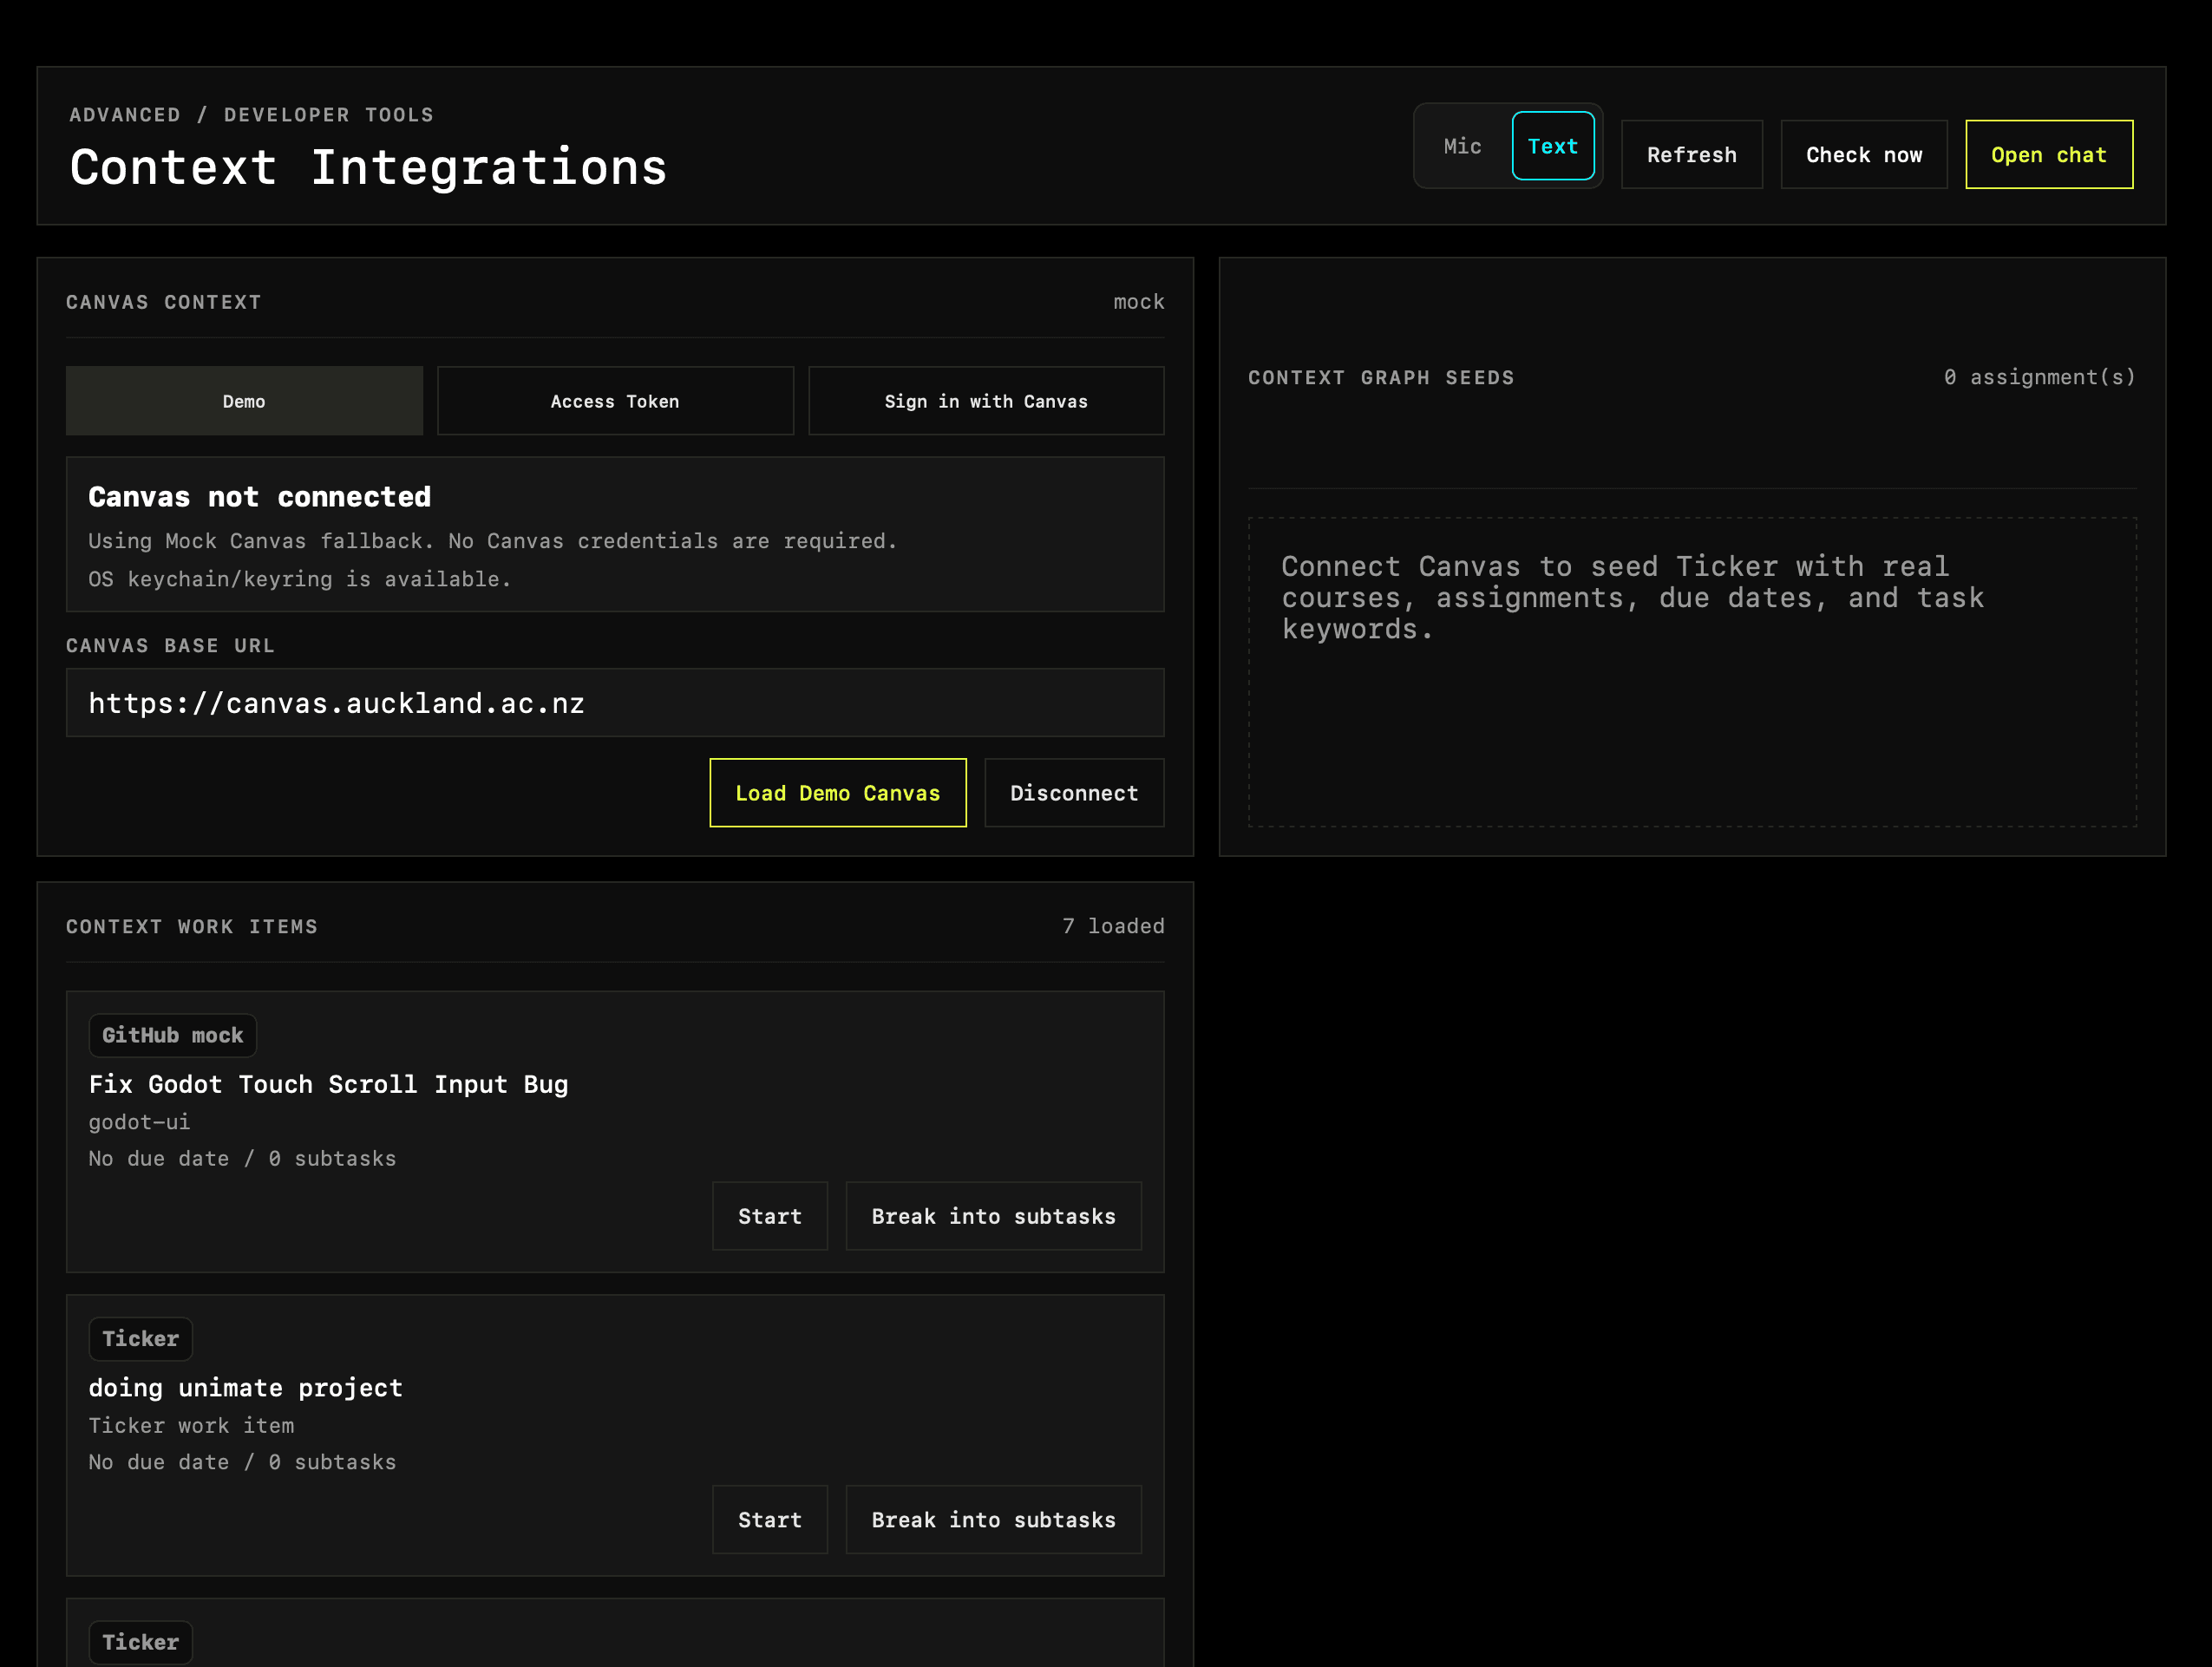
Task: Click the Advanced / Developer Tools breadcrumb
Action: click(252, 115)
